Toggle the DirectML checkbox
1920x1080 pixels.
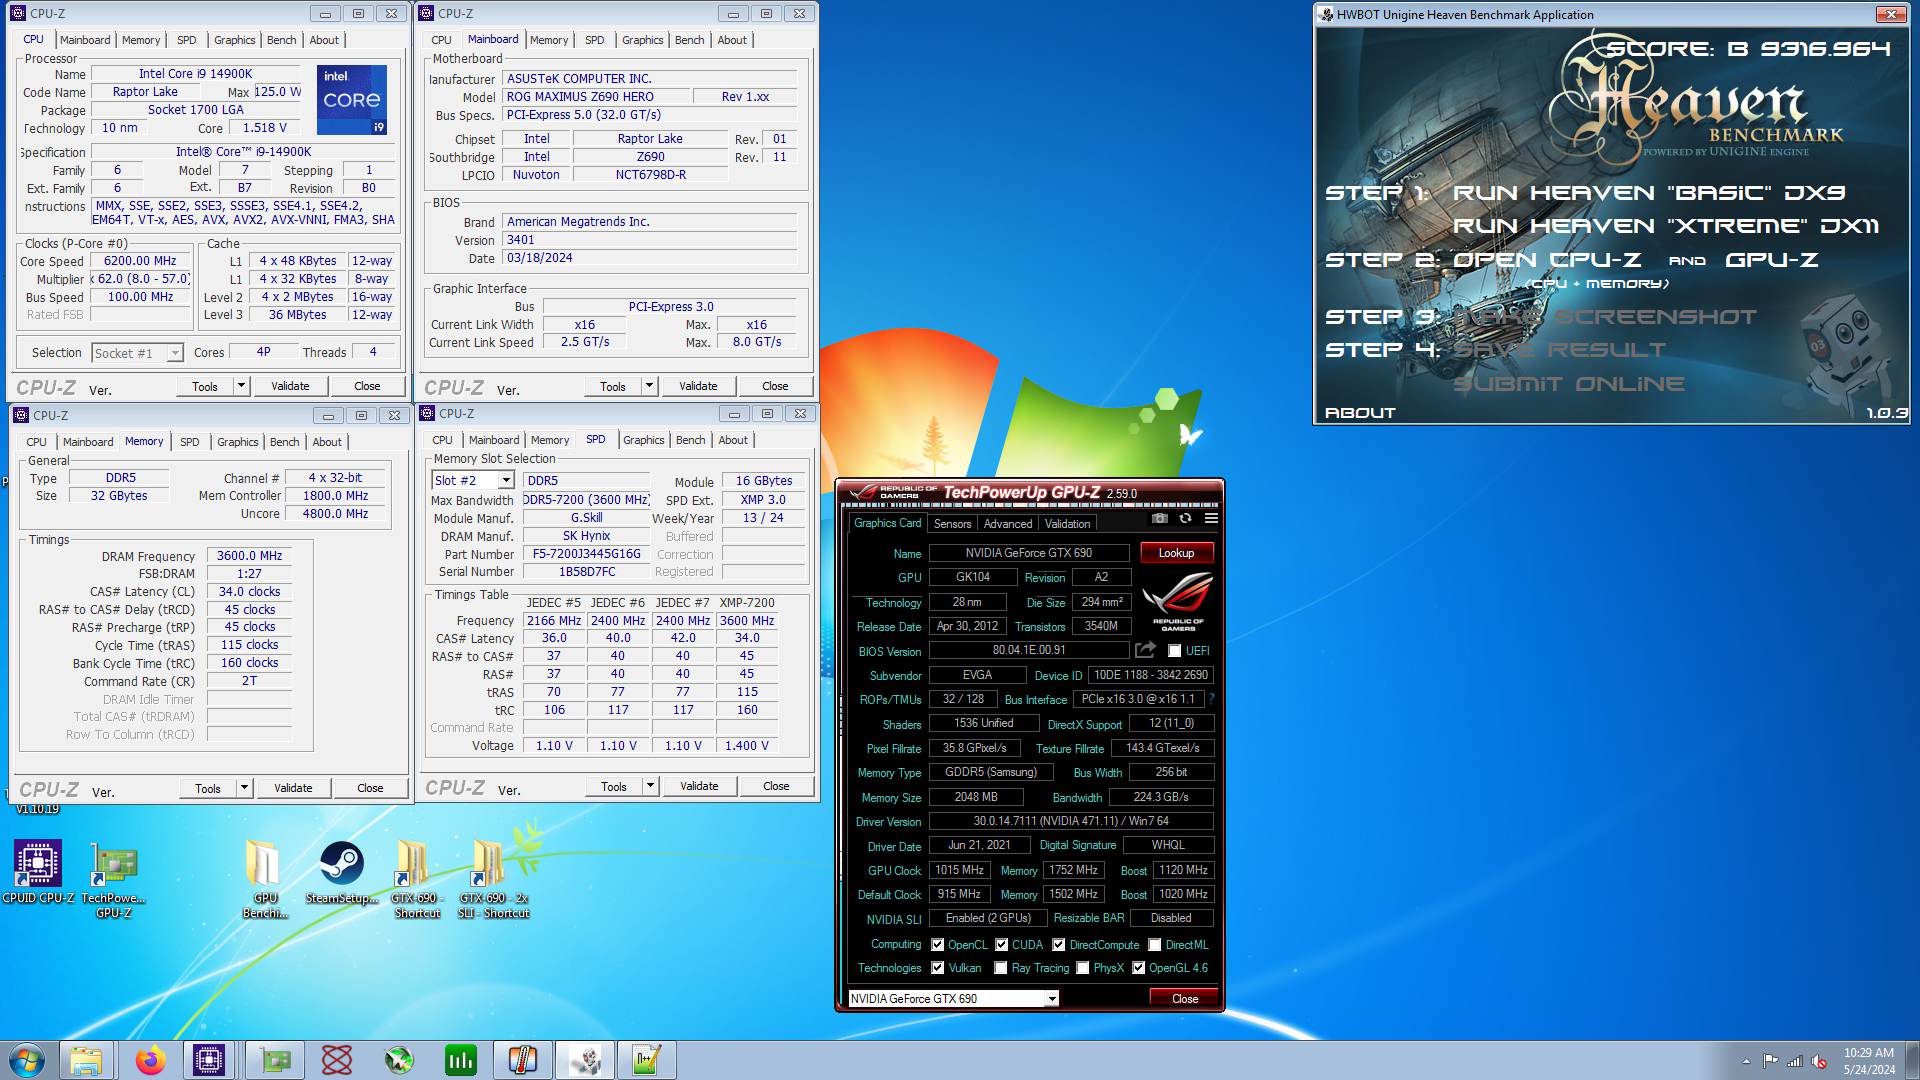1154,945
